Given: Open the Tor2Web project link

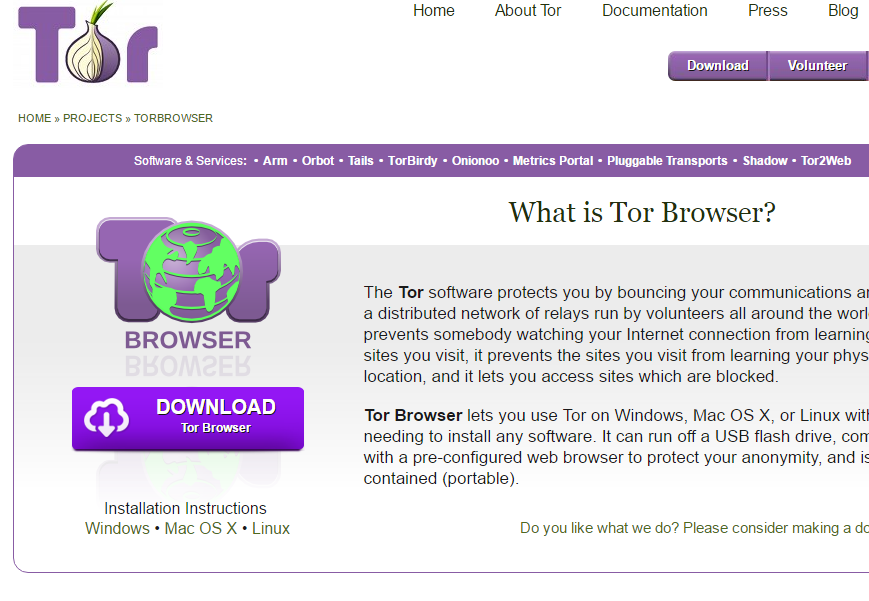Looking at the screenshot, I should point(826,161).
